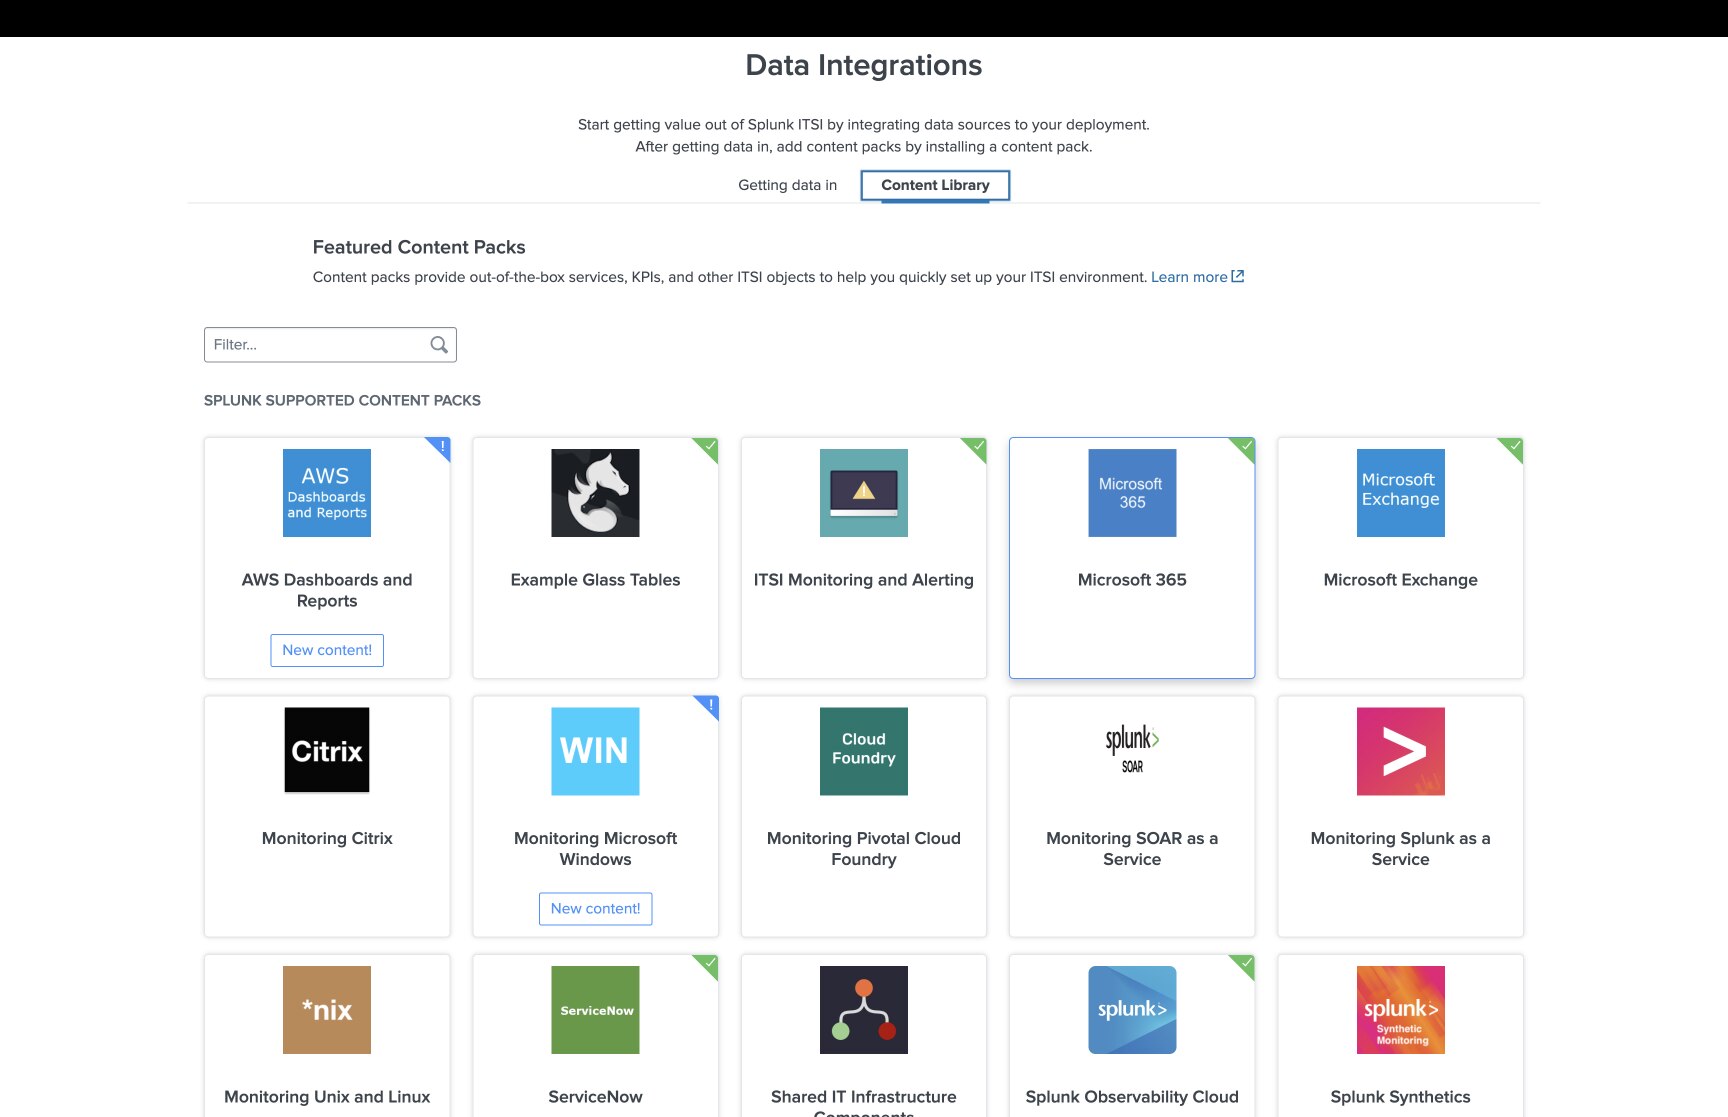Screen dimensions: 1728x1117
Task: Click New content! on AWS Dashboards and Reports
Action: [x=326, y=650]
